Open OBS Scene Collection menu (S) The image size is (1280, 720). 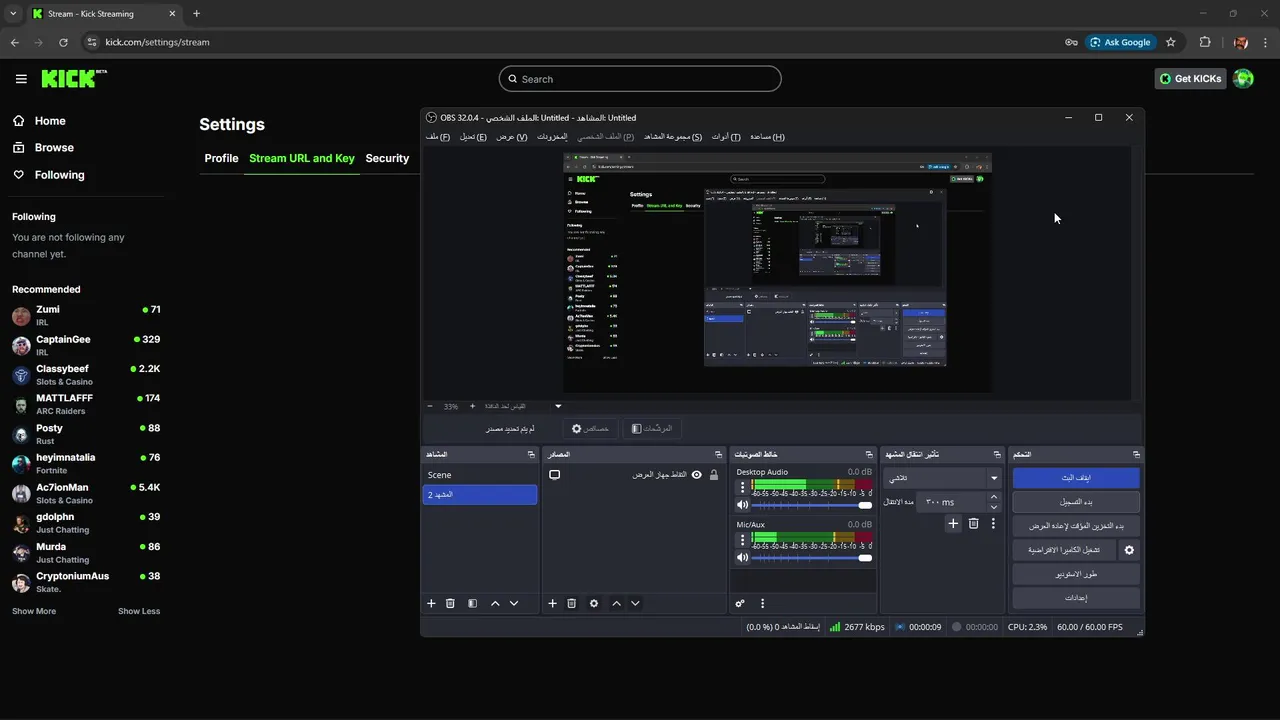click(673, 136)
